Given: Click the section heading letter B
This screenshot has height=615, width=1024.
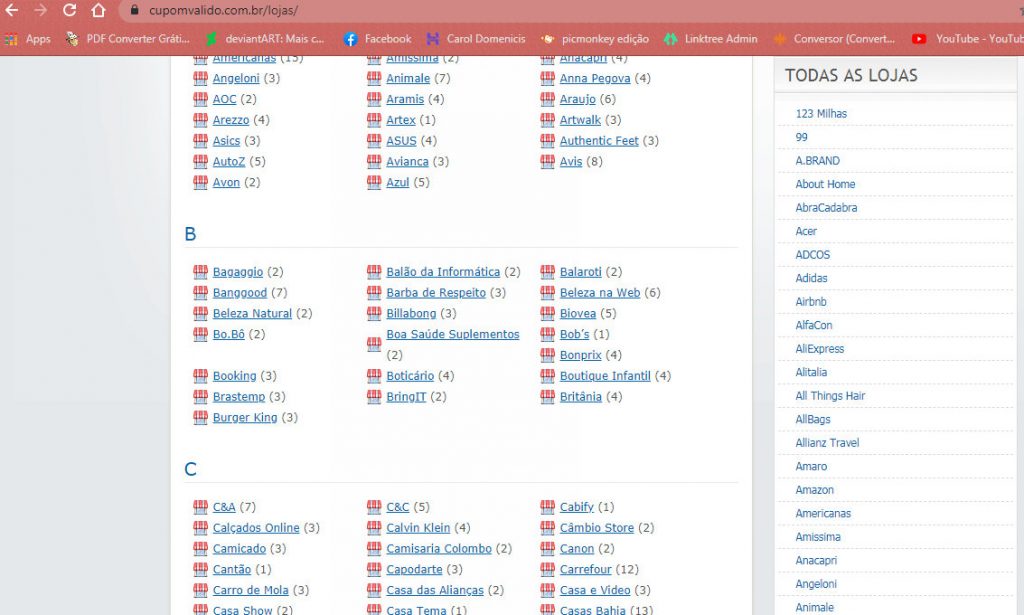Looking at the screenshot, I should pyautogui.click(x=190, y=234).
